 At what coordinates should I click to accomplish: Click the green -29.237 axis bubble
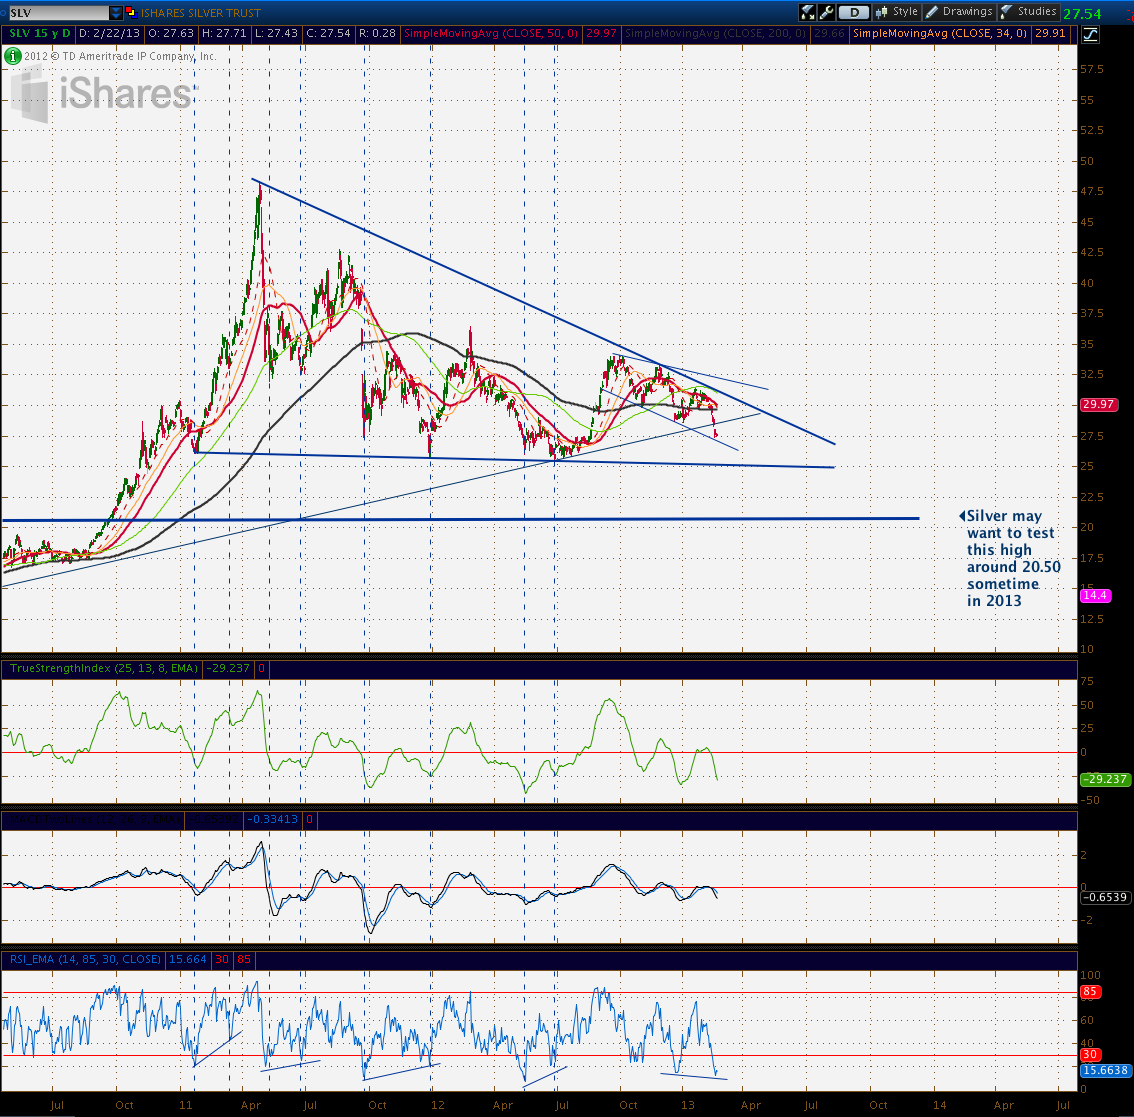click(x=1104, y=779)
